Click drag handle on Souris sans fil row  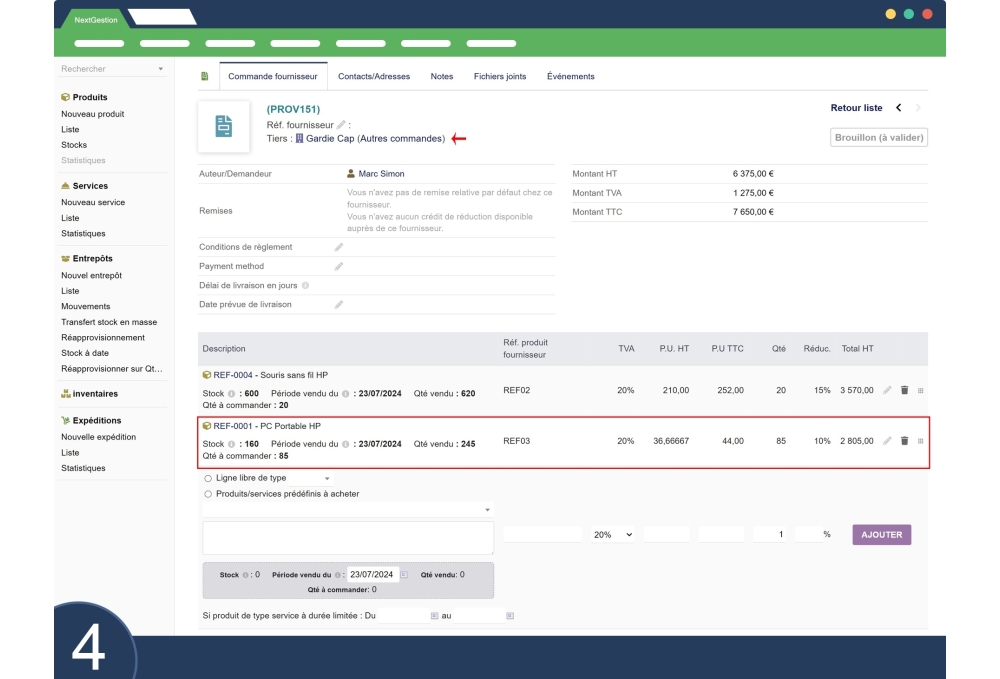click(x=920, y=390)
